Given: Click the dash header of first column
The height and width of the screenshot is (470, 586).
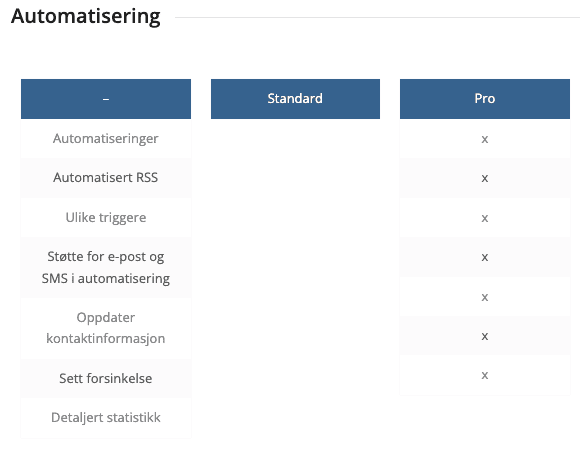Looking at the screenshot, I should (x=106, y=99).
